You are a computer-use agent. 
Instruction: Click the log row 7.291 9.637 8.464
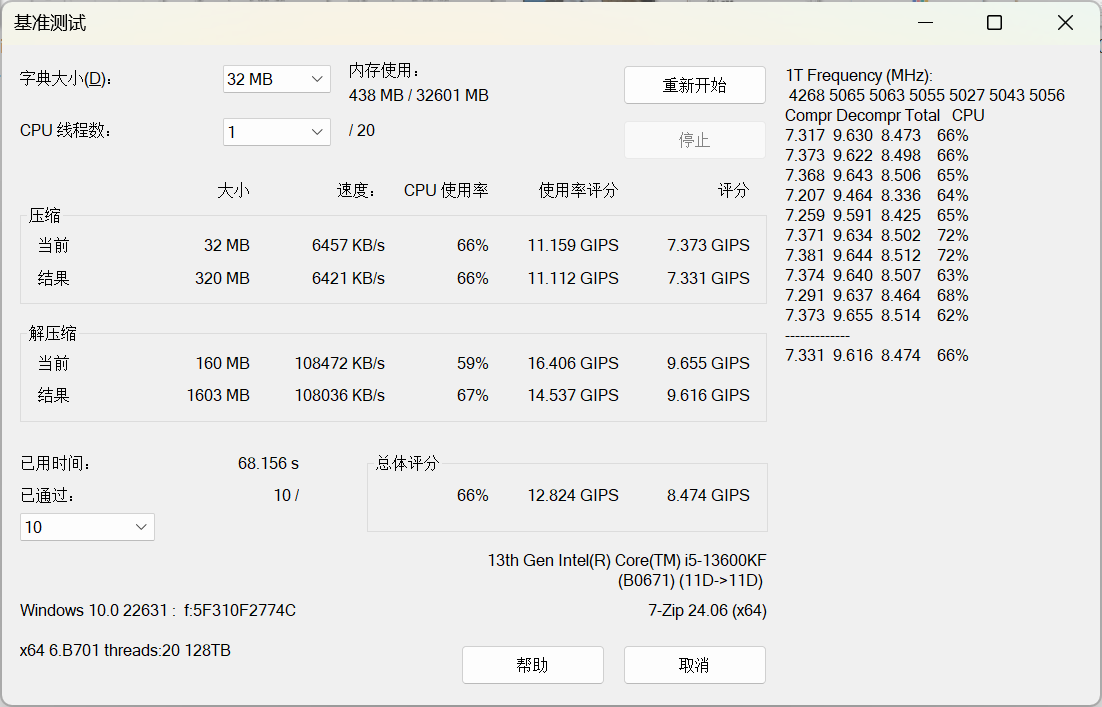(x=876, y=296)
